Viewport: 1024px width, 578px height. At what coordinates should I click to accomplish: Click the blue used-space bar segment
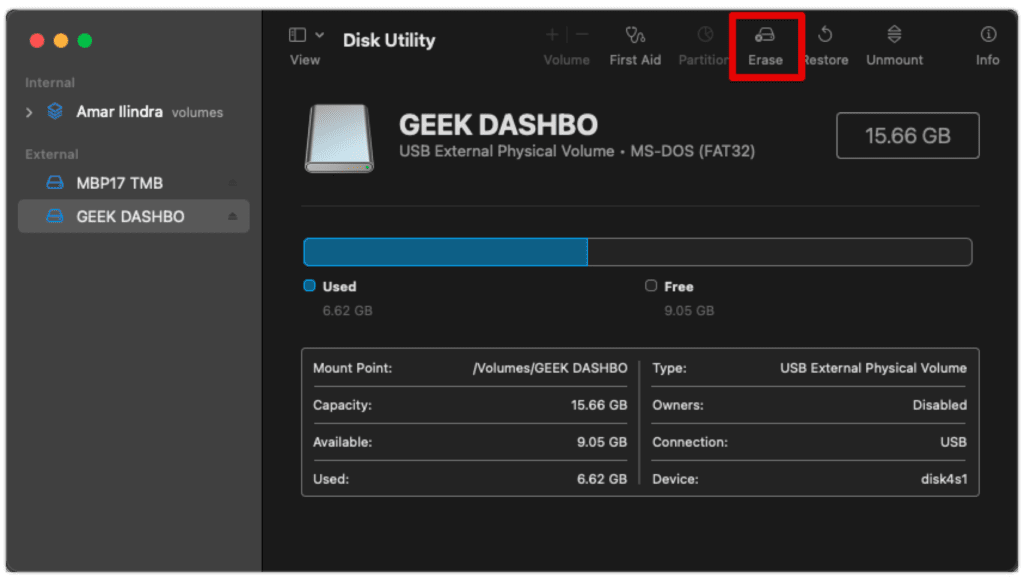pyautogui.click(x=445, y=252)
